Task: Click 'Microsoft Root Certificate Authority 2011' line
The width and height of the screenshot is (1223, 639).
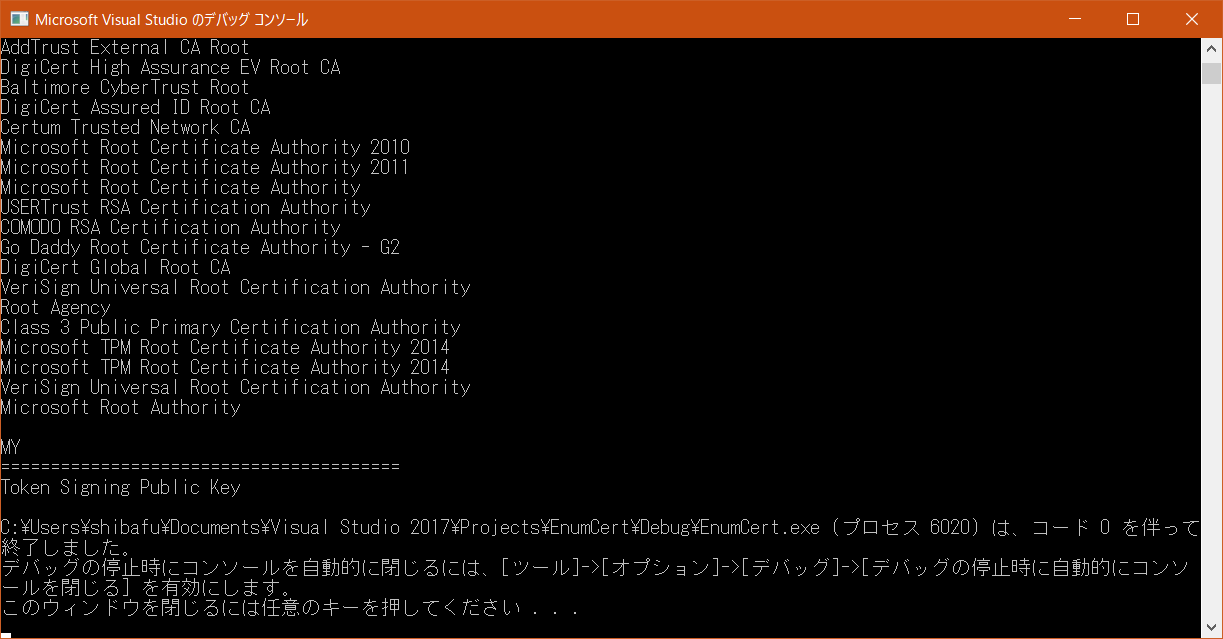Action: click(x=205, y=168)
